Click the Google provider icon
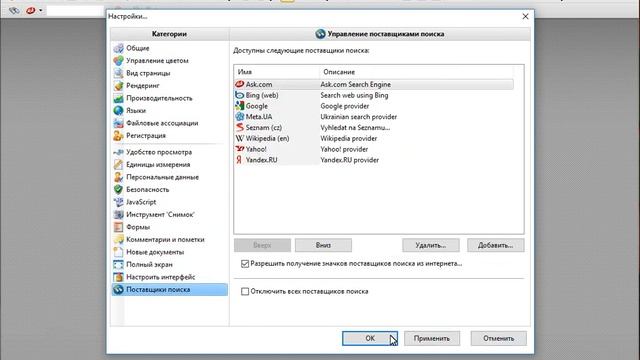Viewport: 640px width, 360px height. pos(240,106)
